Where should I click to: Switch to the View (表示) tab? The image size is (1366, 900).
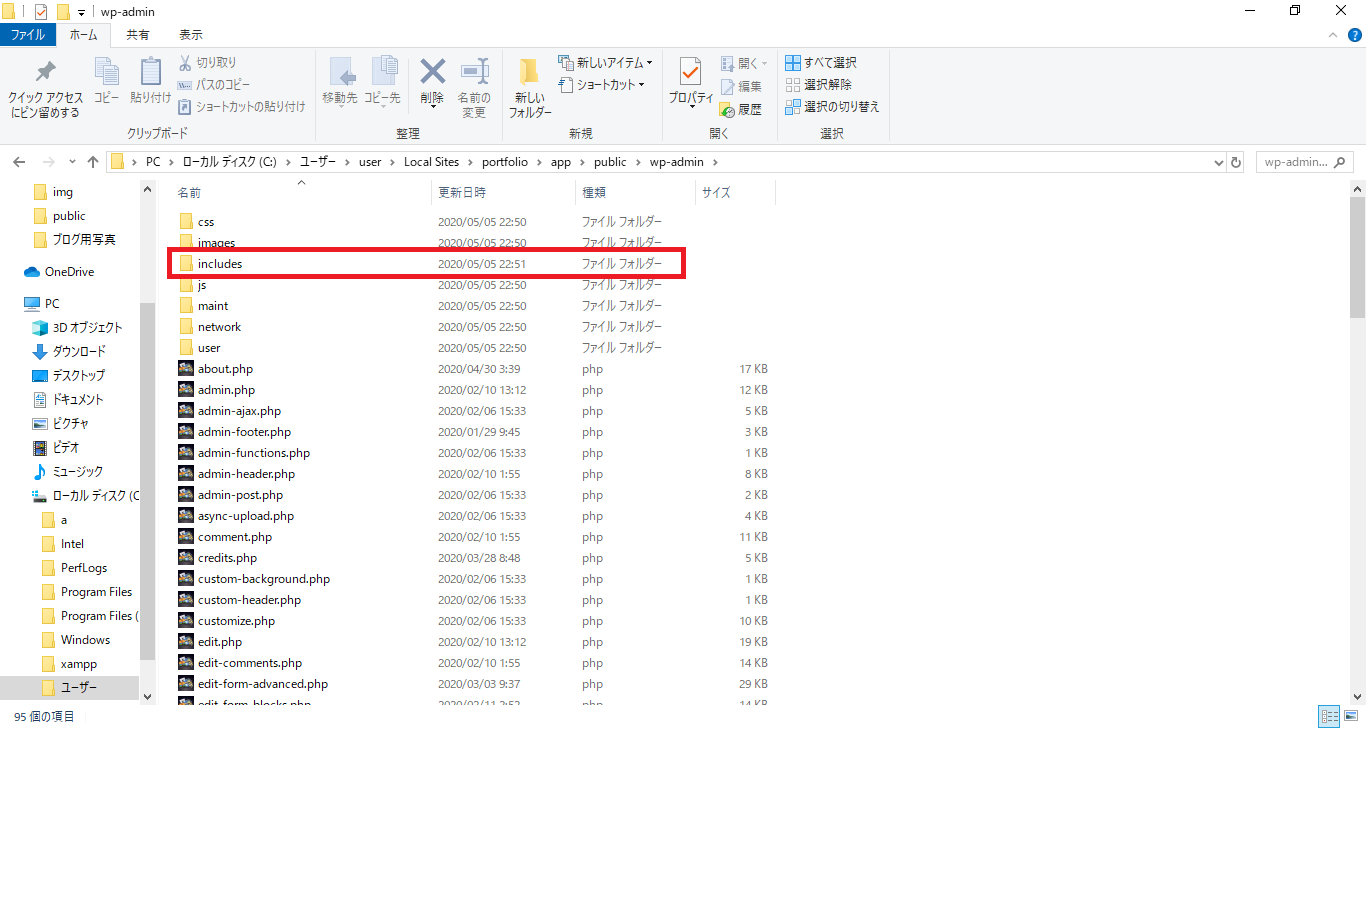tap(191, 35)
